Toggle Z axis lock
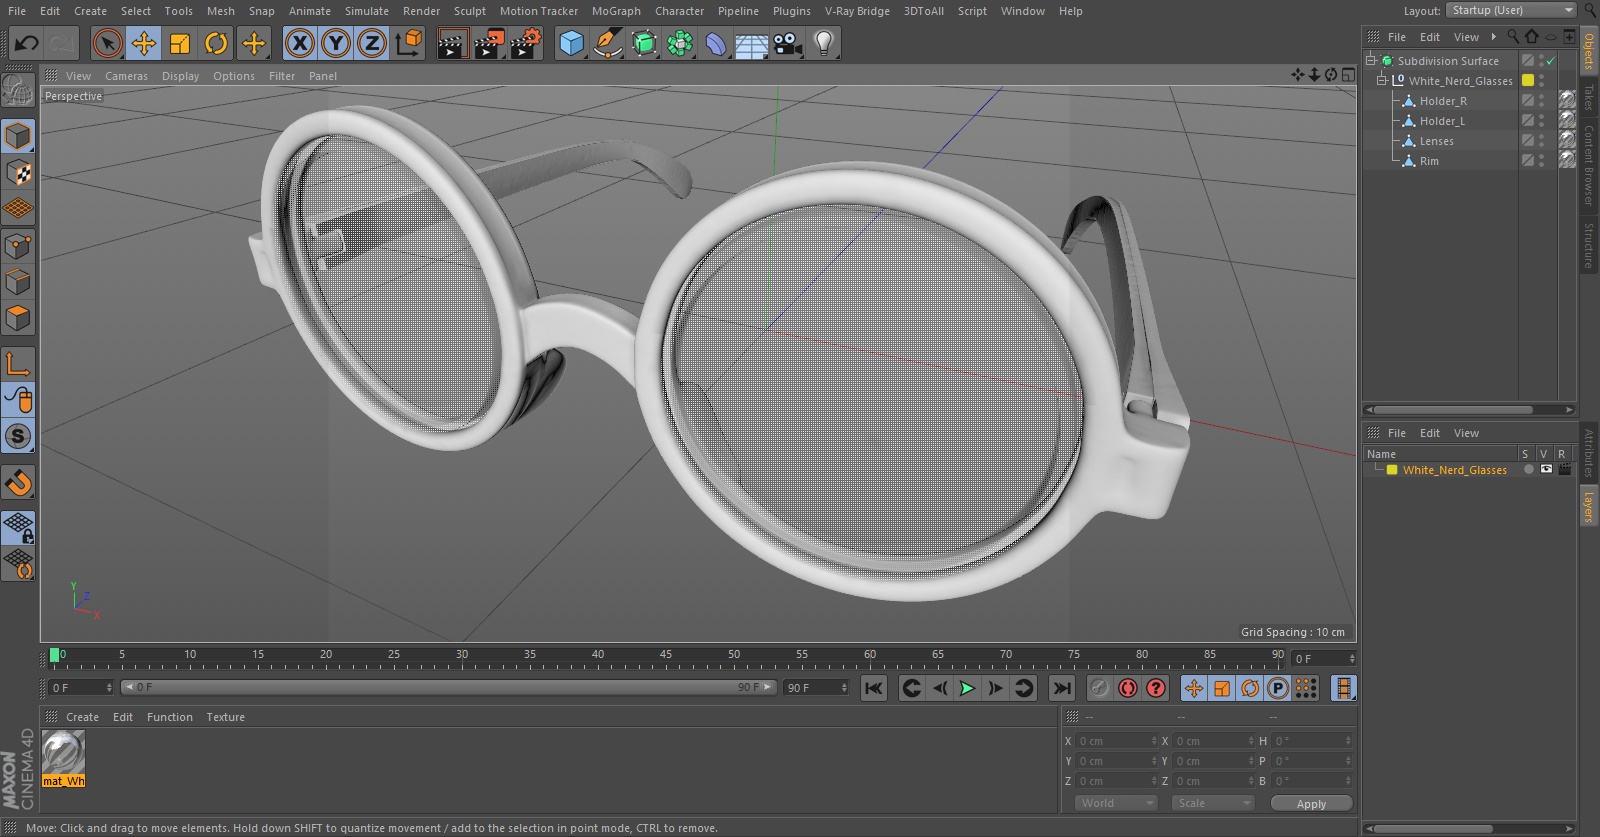1600x837 pixels. click(x=372, y=43)
